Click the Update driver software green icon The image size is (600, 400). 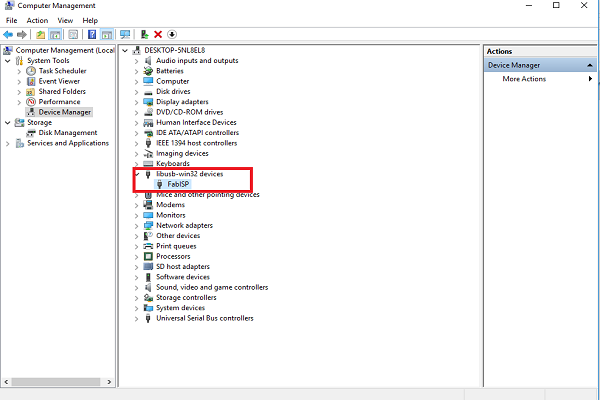[x=144, y=34]
